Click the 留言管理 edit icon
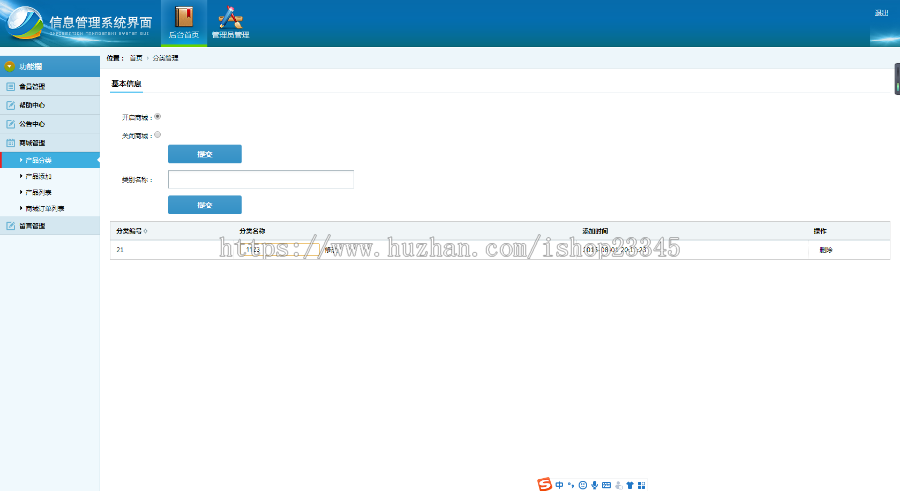The width and height of the screenshot is (900, 491). pyautogui.click(x=10, y=226)
